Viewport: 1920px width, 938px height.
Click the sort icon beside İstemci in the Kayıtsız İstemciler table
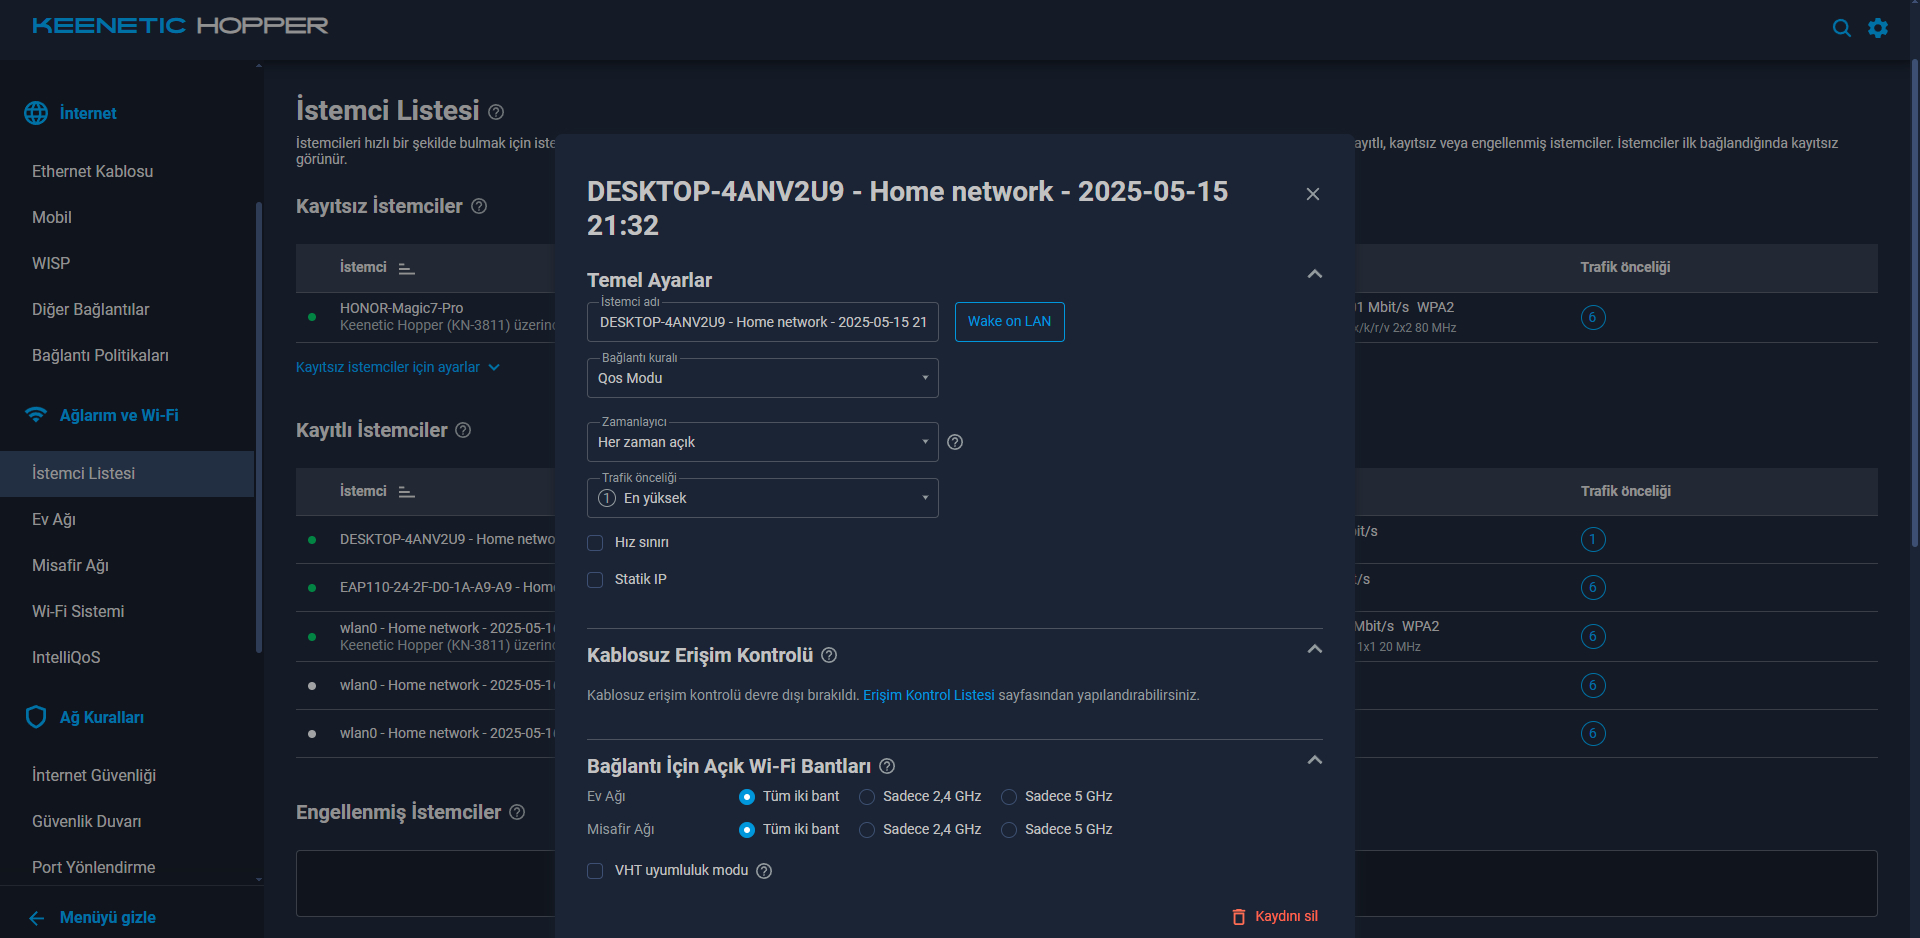[406, 268]
